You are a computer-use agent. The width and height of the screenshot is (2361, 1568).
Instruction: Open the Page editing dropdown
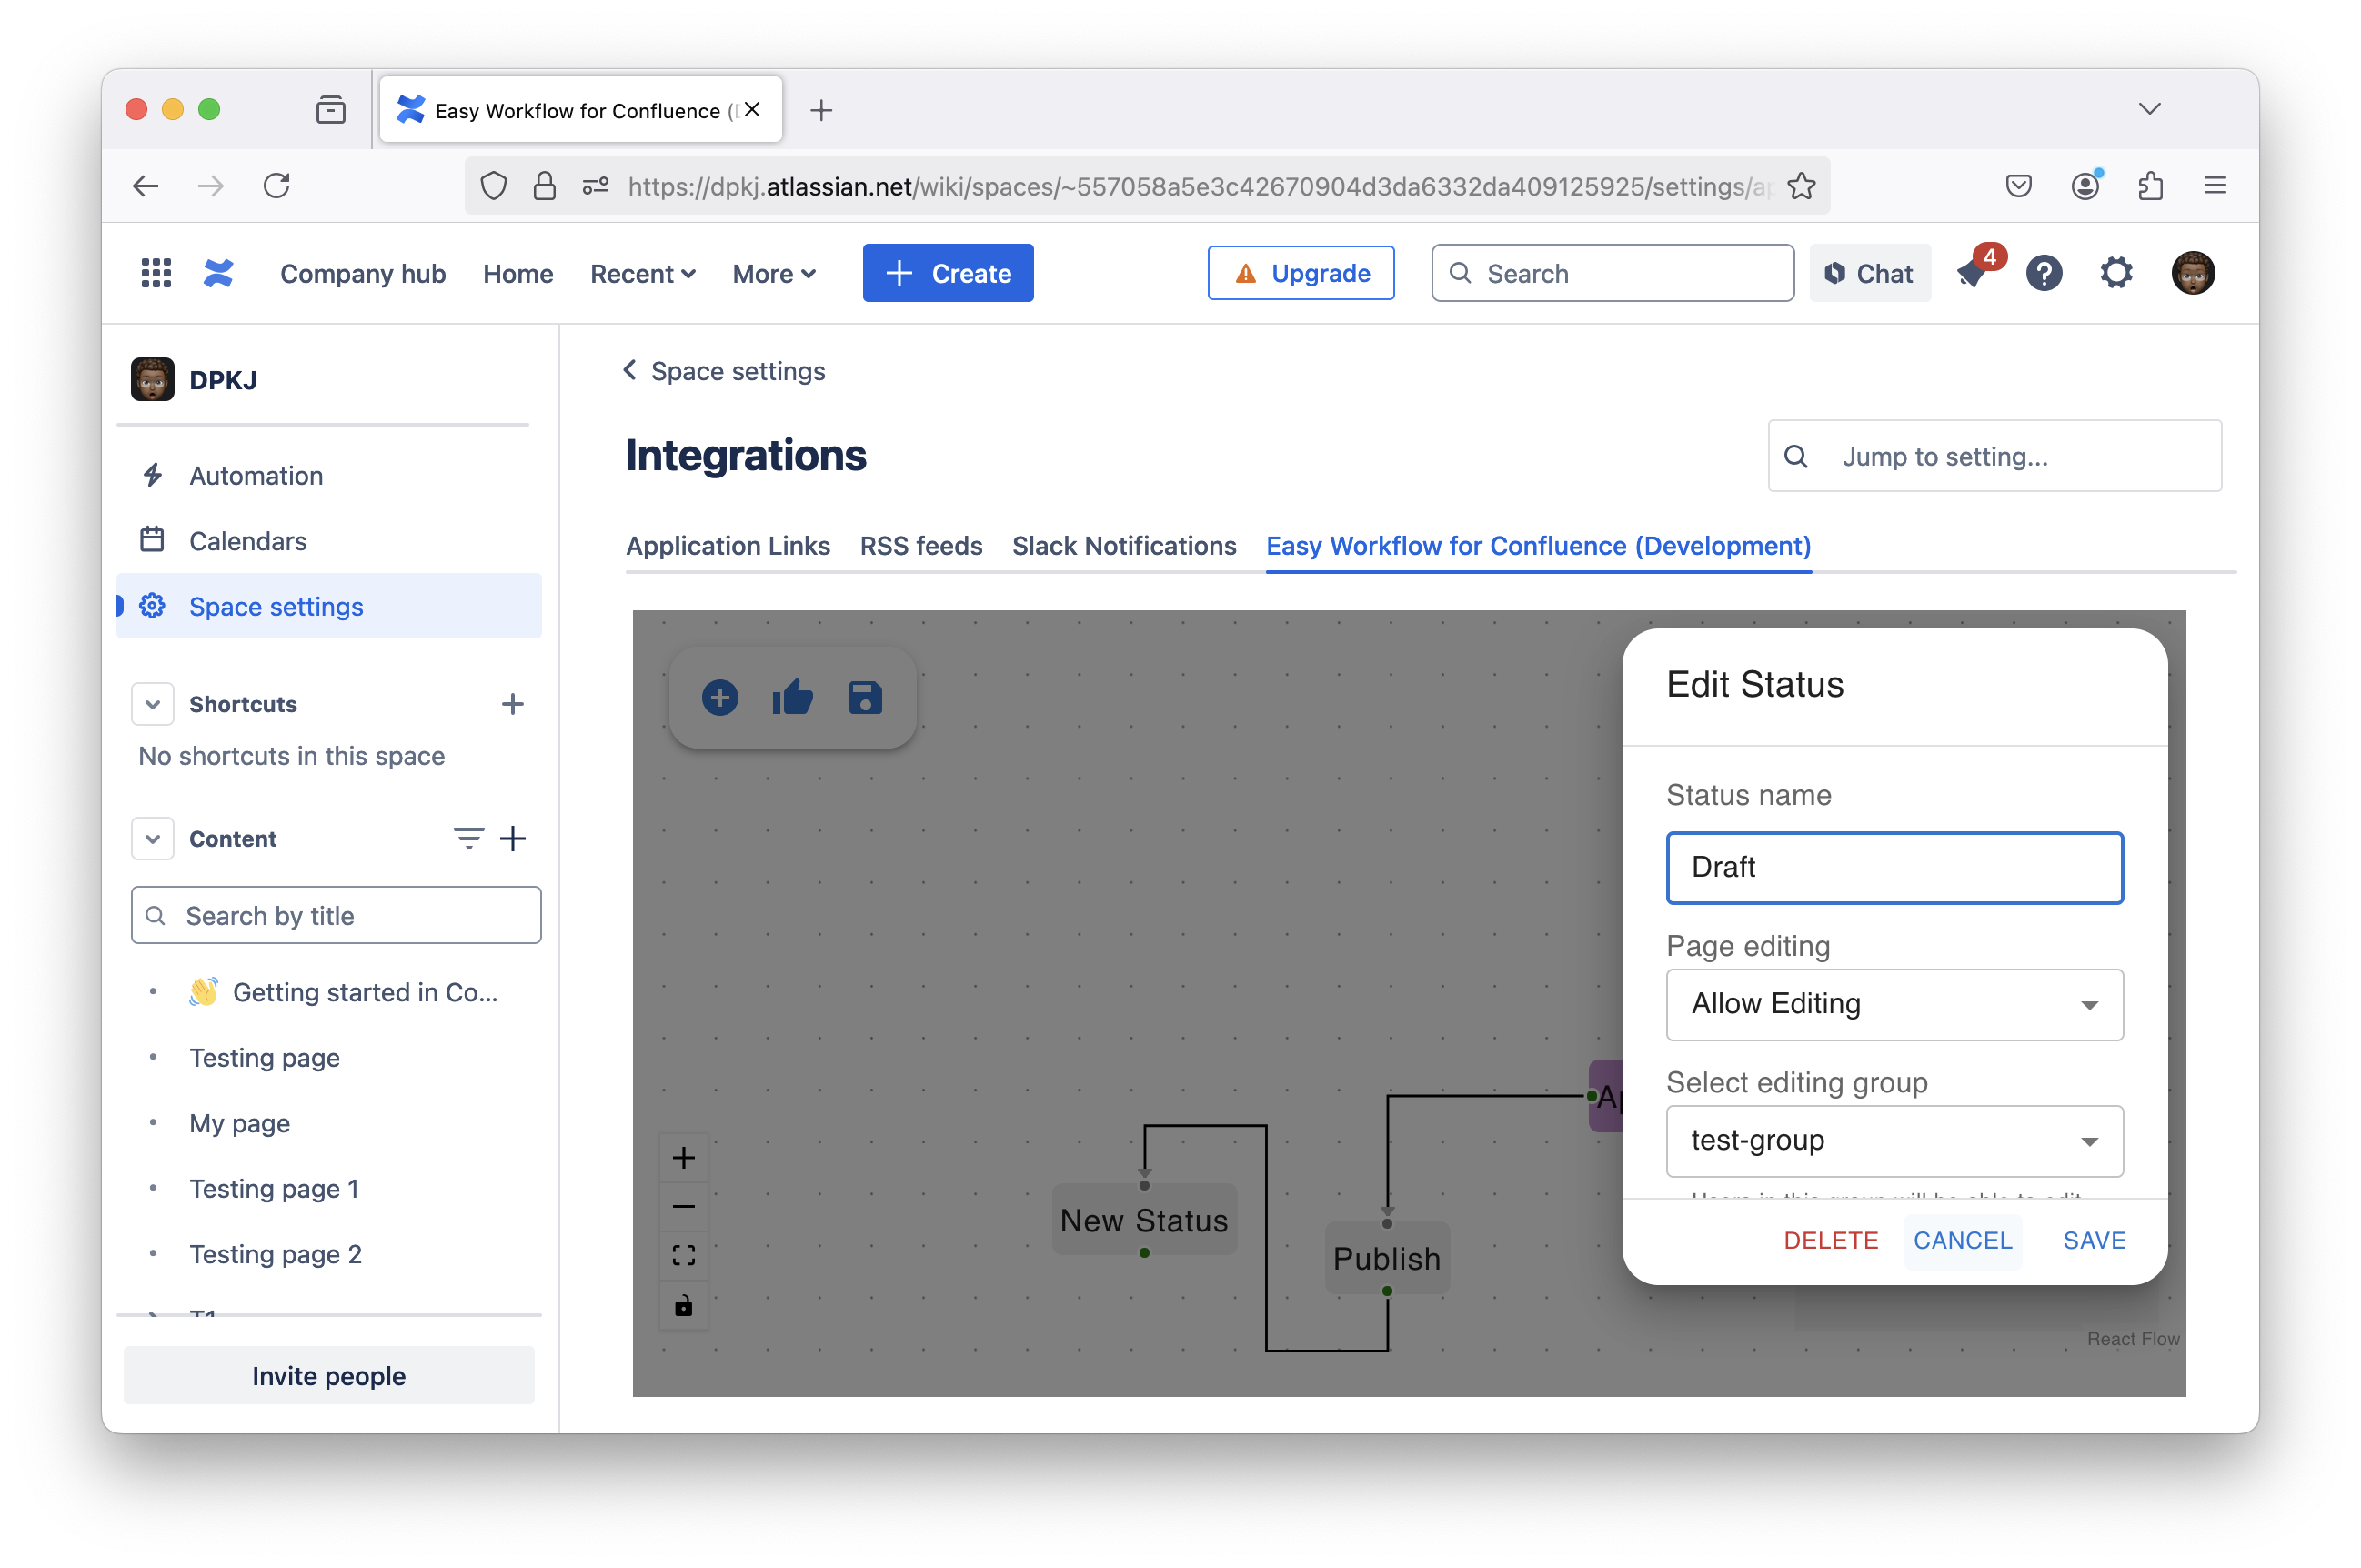click(1894, 1004)
